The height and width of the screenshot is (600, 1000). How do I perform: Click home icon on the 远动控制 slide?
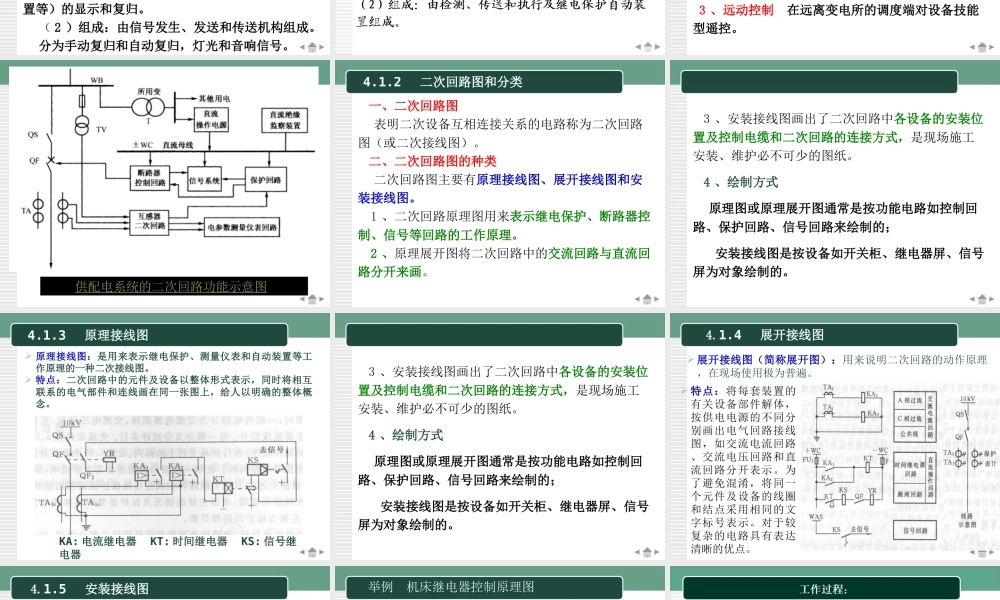point(982,47)
